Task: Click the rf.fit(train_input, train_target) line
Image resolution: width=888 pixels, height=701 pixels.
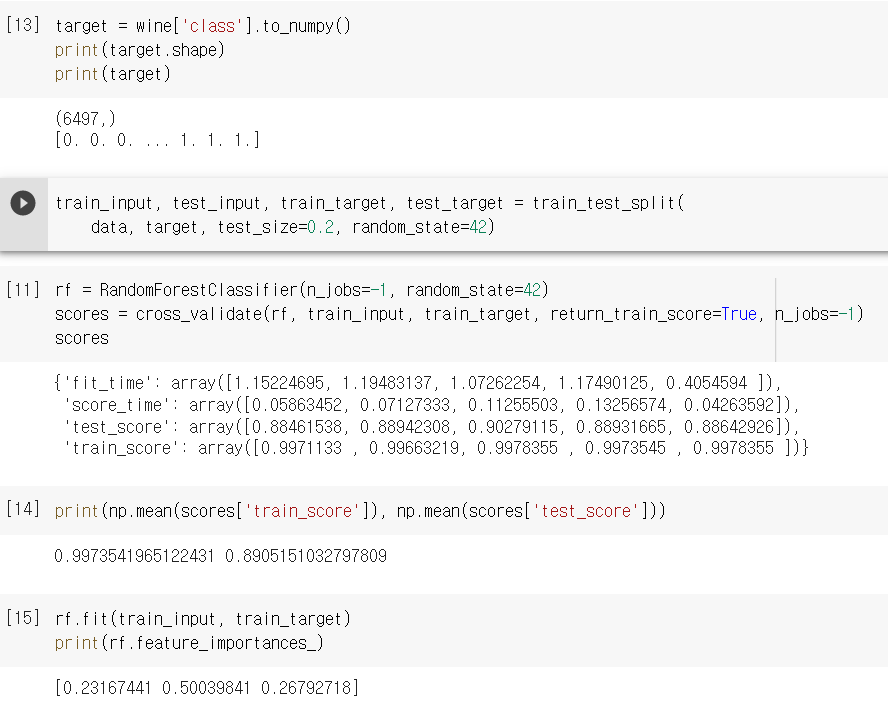Action: pyautogui.click(x=203, y=619)
